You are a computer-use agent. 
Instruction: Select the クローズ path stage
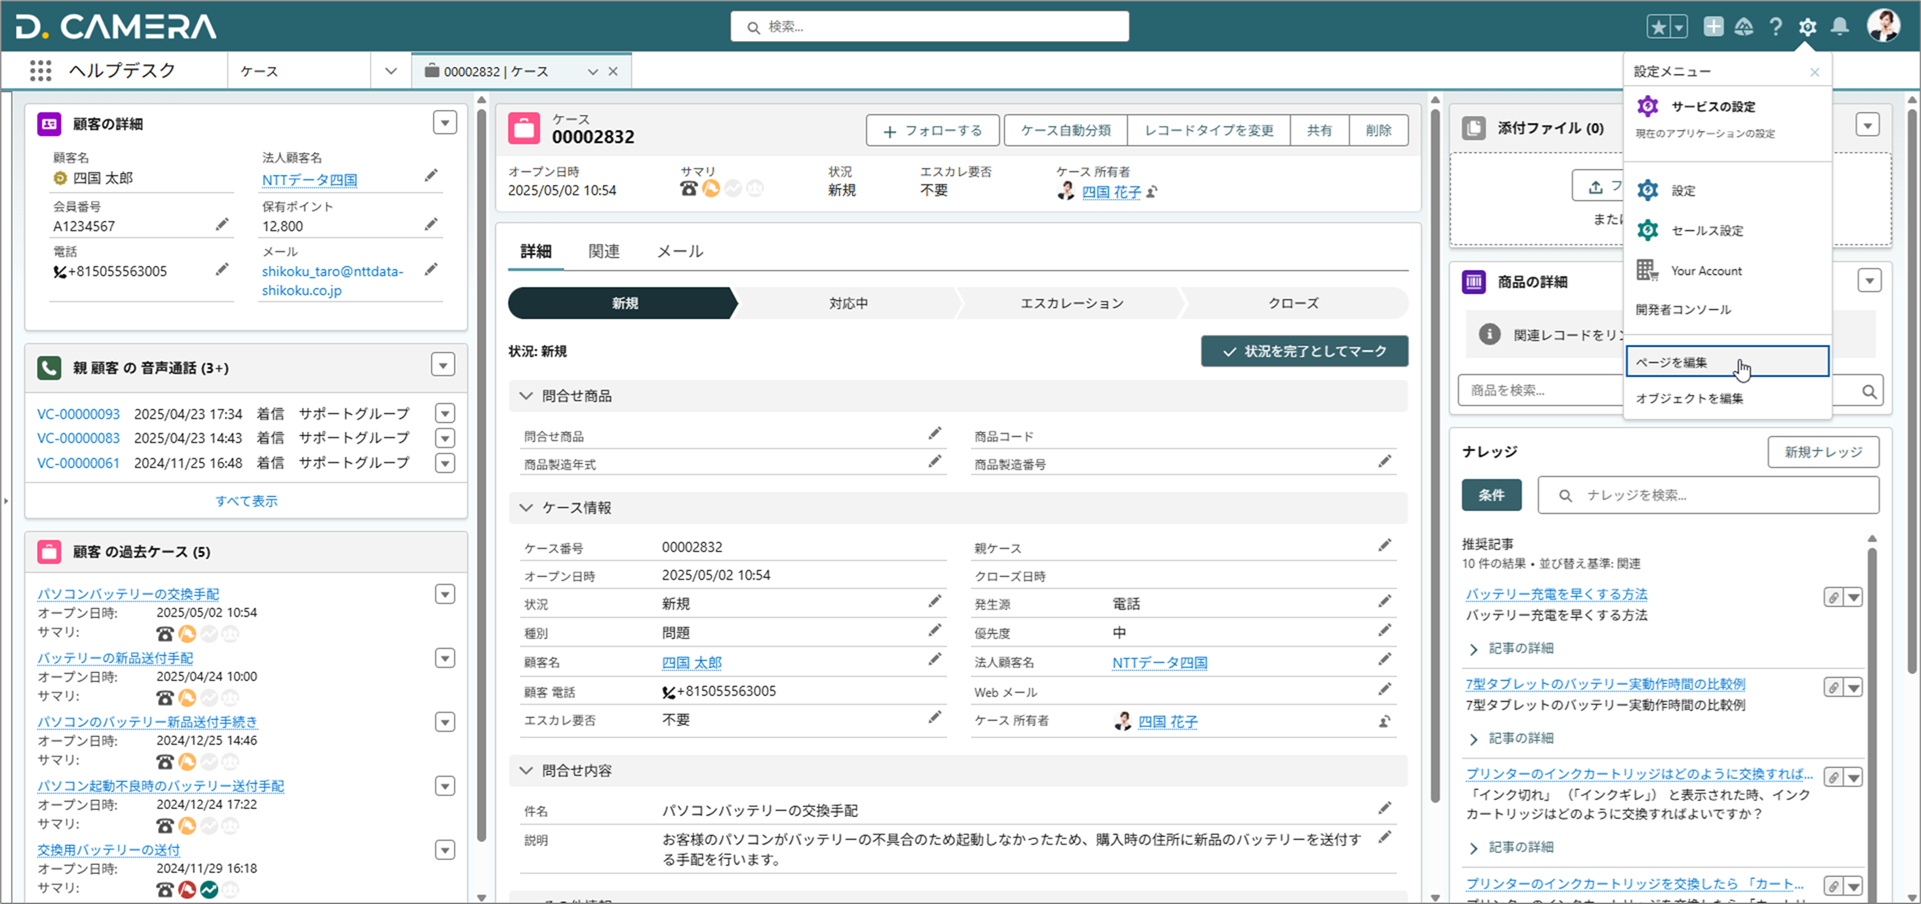(x=1293, y=303)
